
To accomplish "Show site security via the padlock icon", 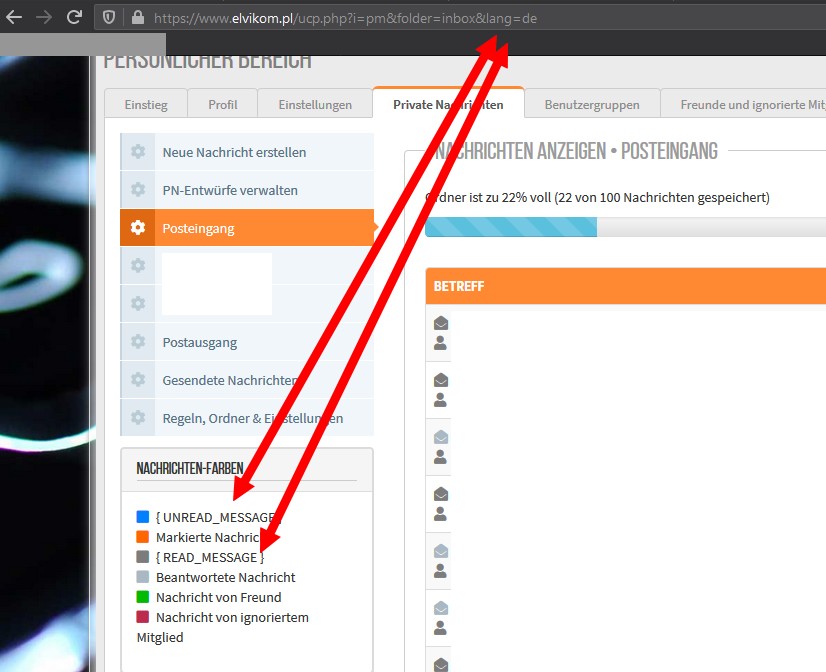I will pyautogui.click(x=138, y=18).
